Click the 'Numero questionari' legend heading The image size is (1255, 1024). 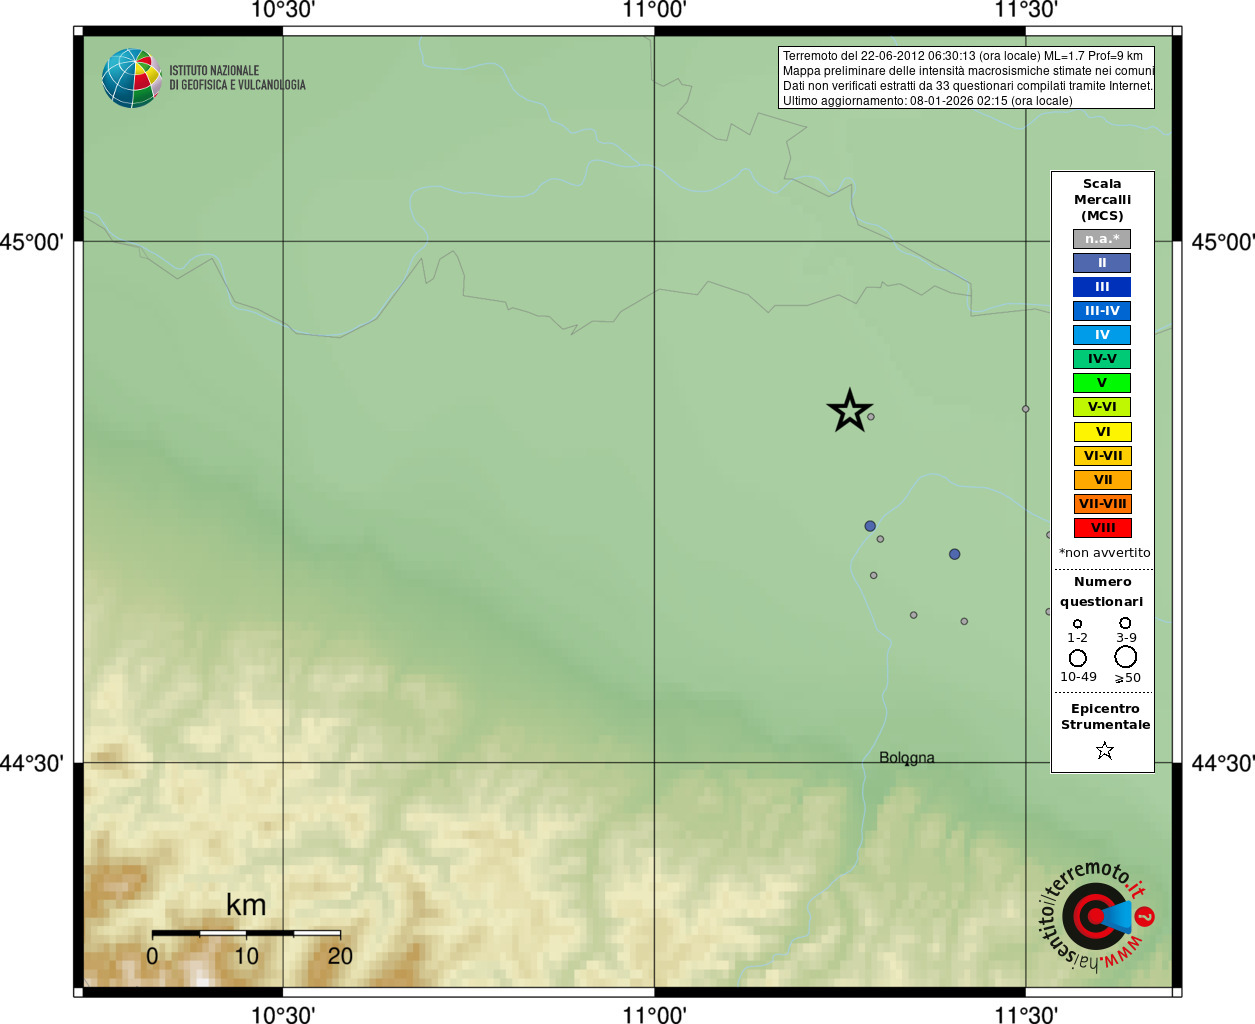click(1102, 592)
